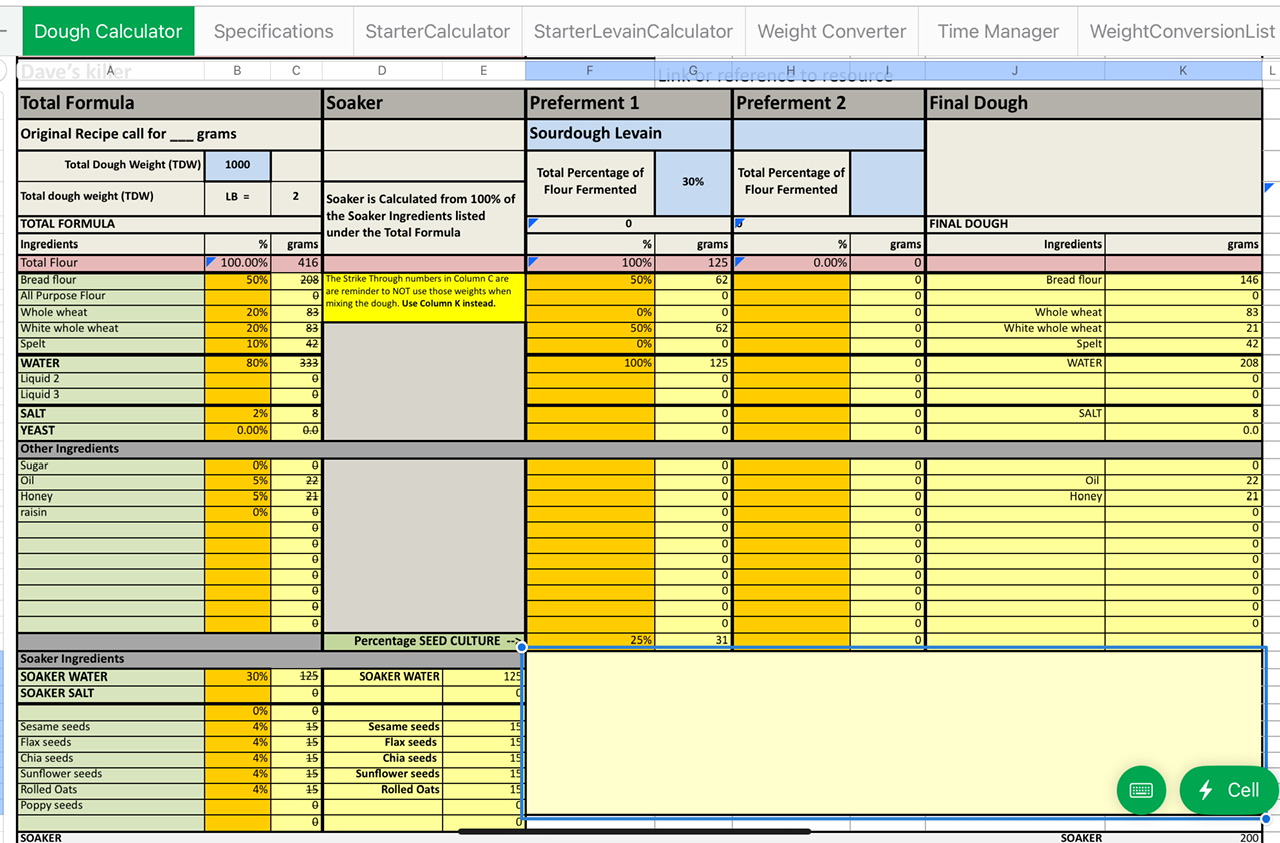This screenshot has width=1280, height=843.
Task: Click 'Total Flour' row label
Action: pyautogui.click(x=111, y=263)
